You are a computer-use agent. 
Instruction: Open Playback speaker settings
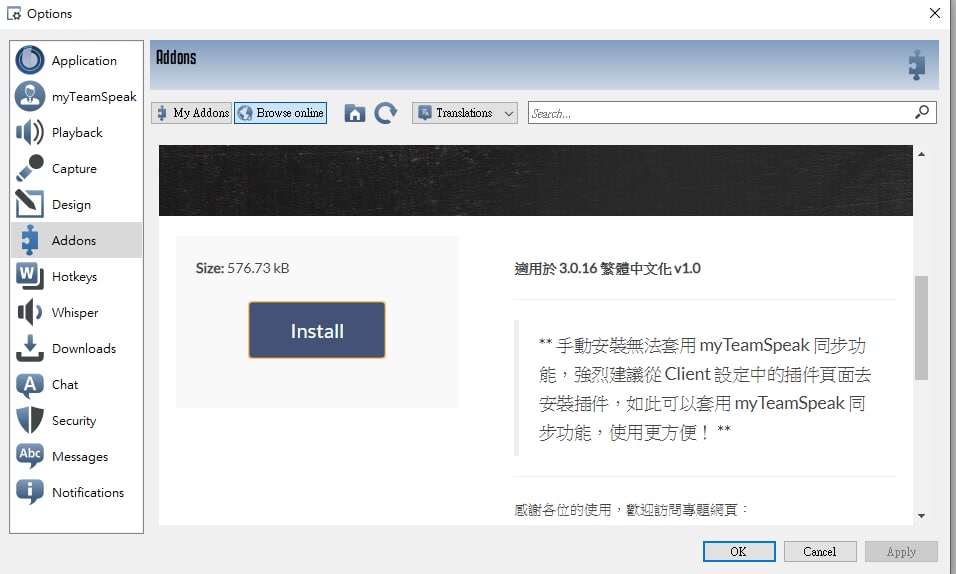coord(76,133)
